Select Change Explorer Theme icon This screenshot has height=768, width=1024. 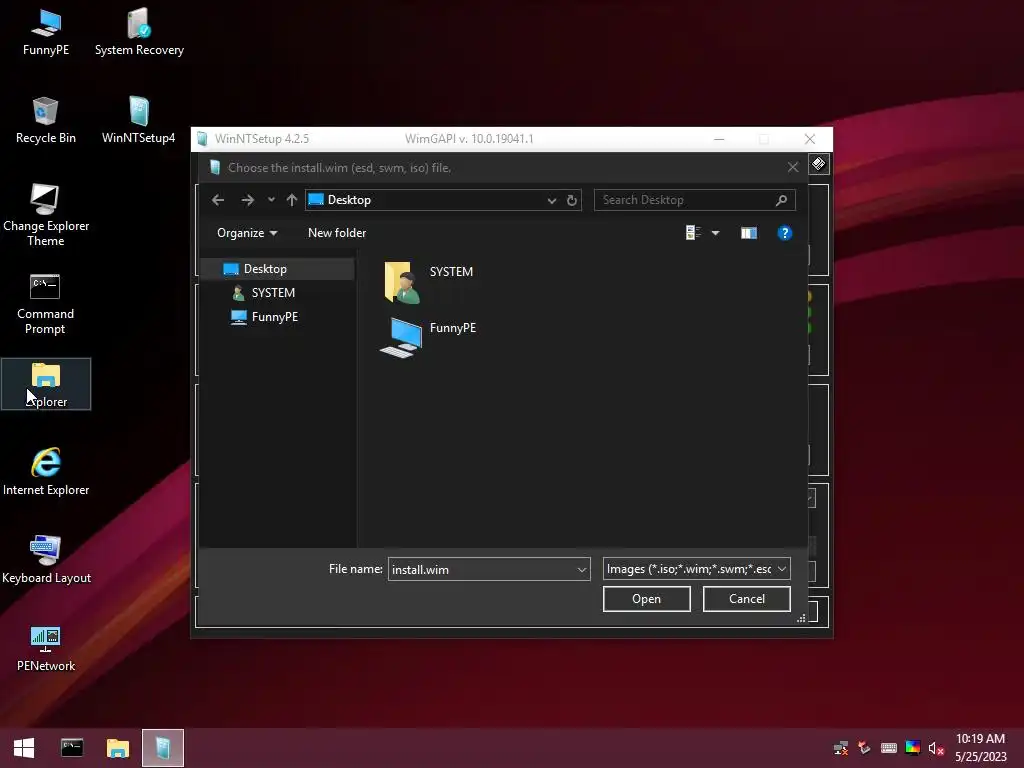pos(46,216)
